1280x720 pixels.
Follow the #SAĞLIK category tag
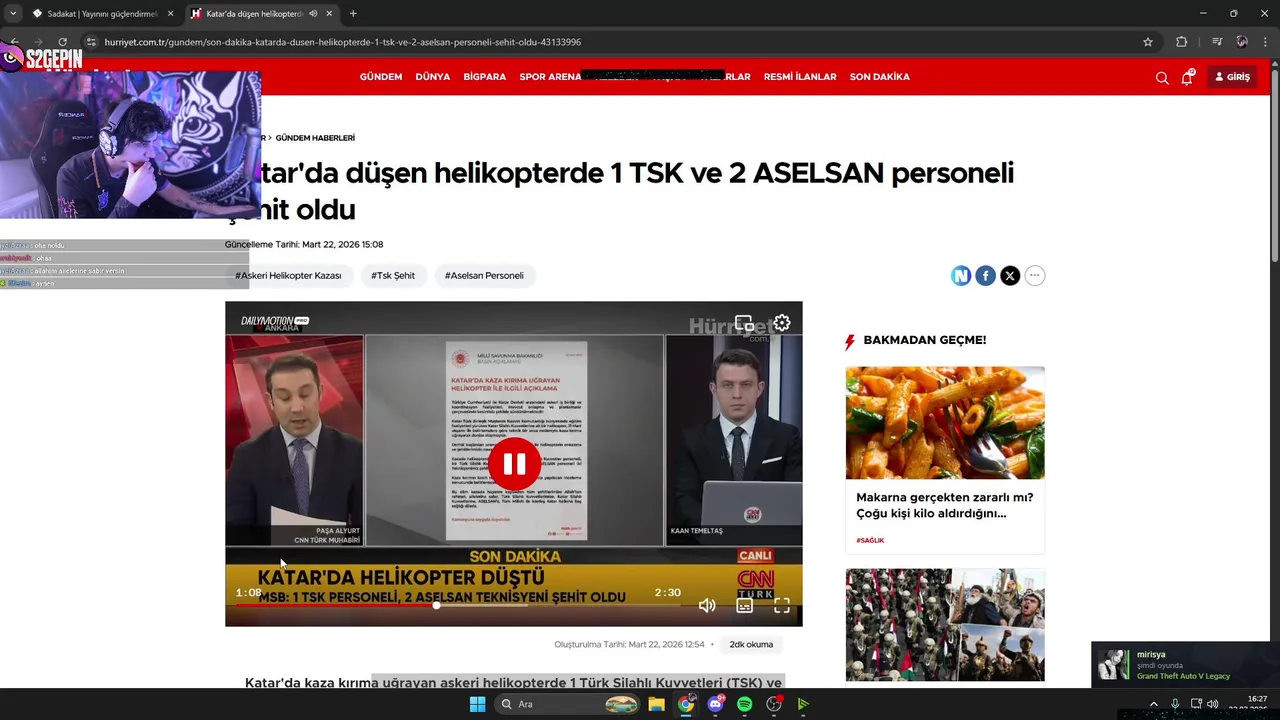point(870,540)
